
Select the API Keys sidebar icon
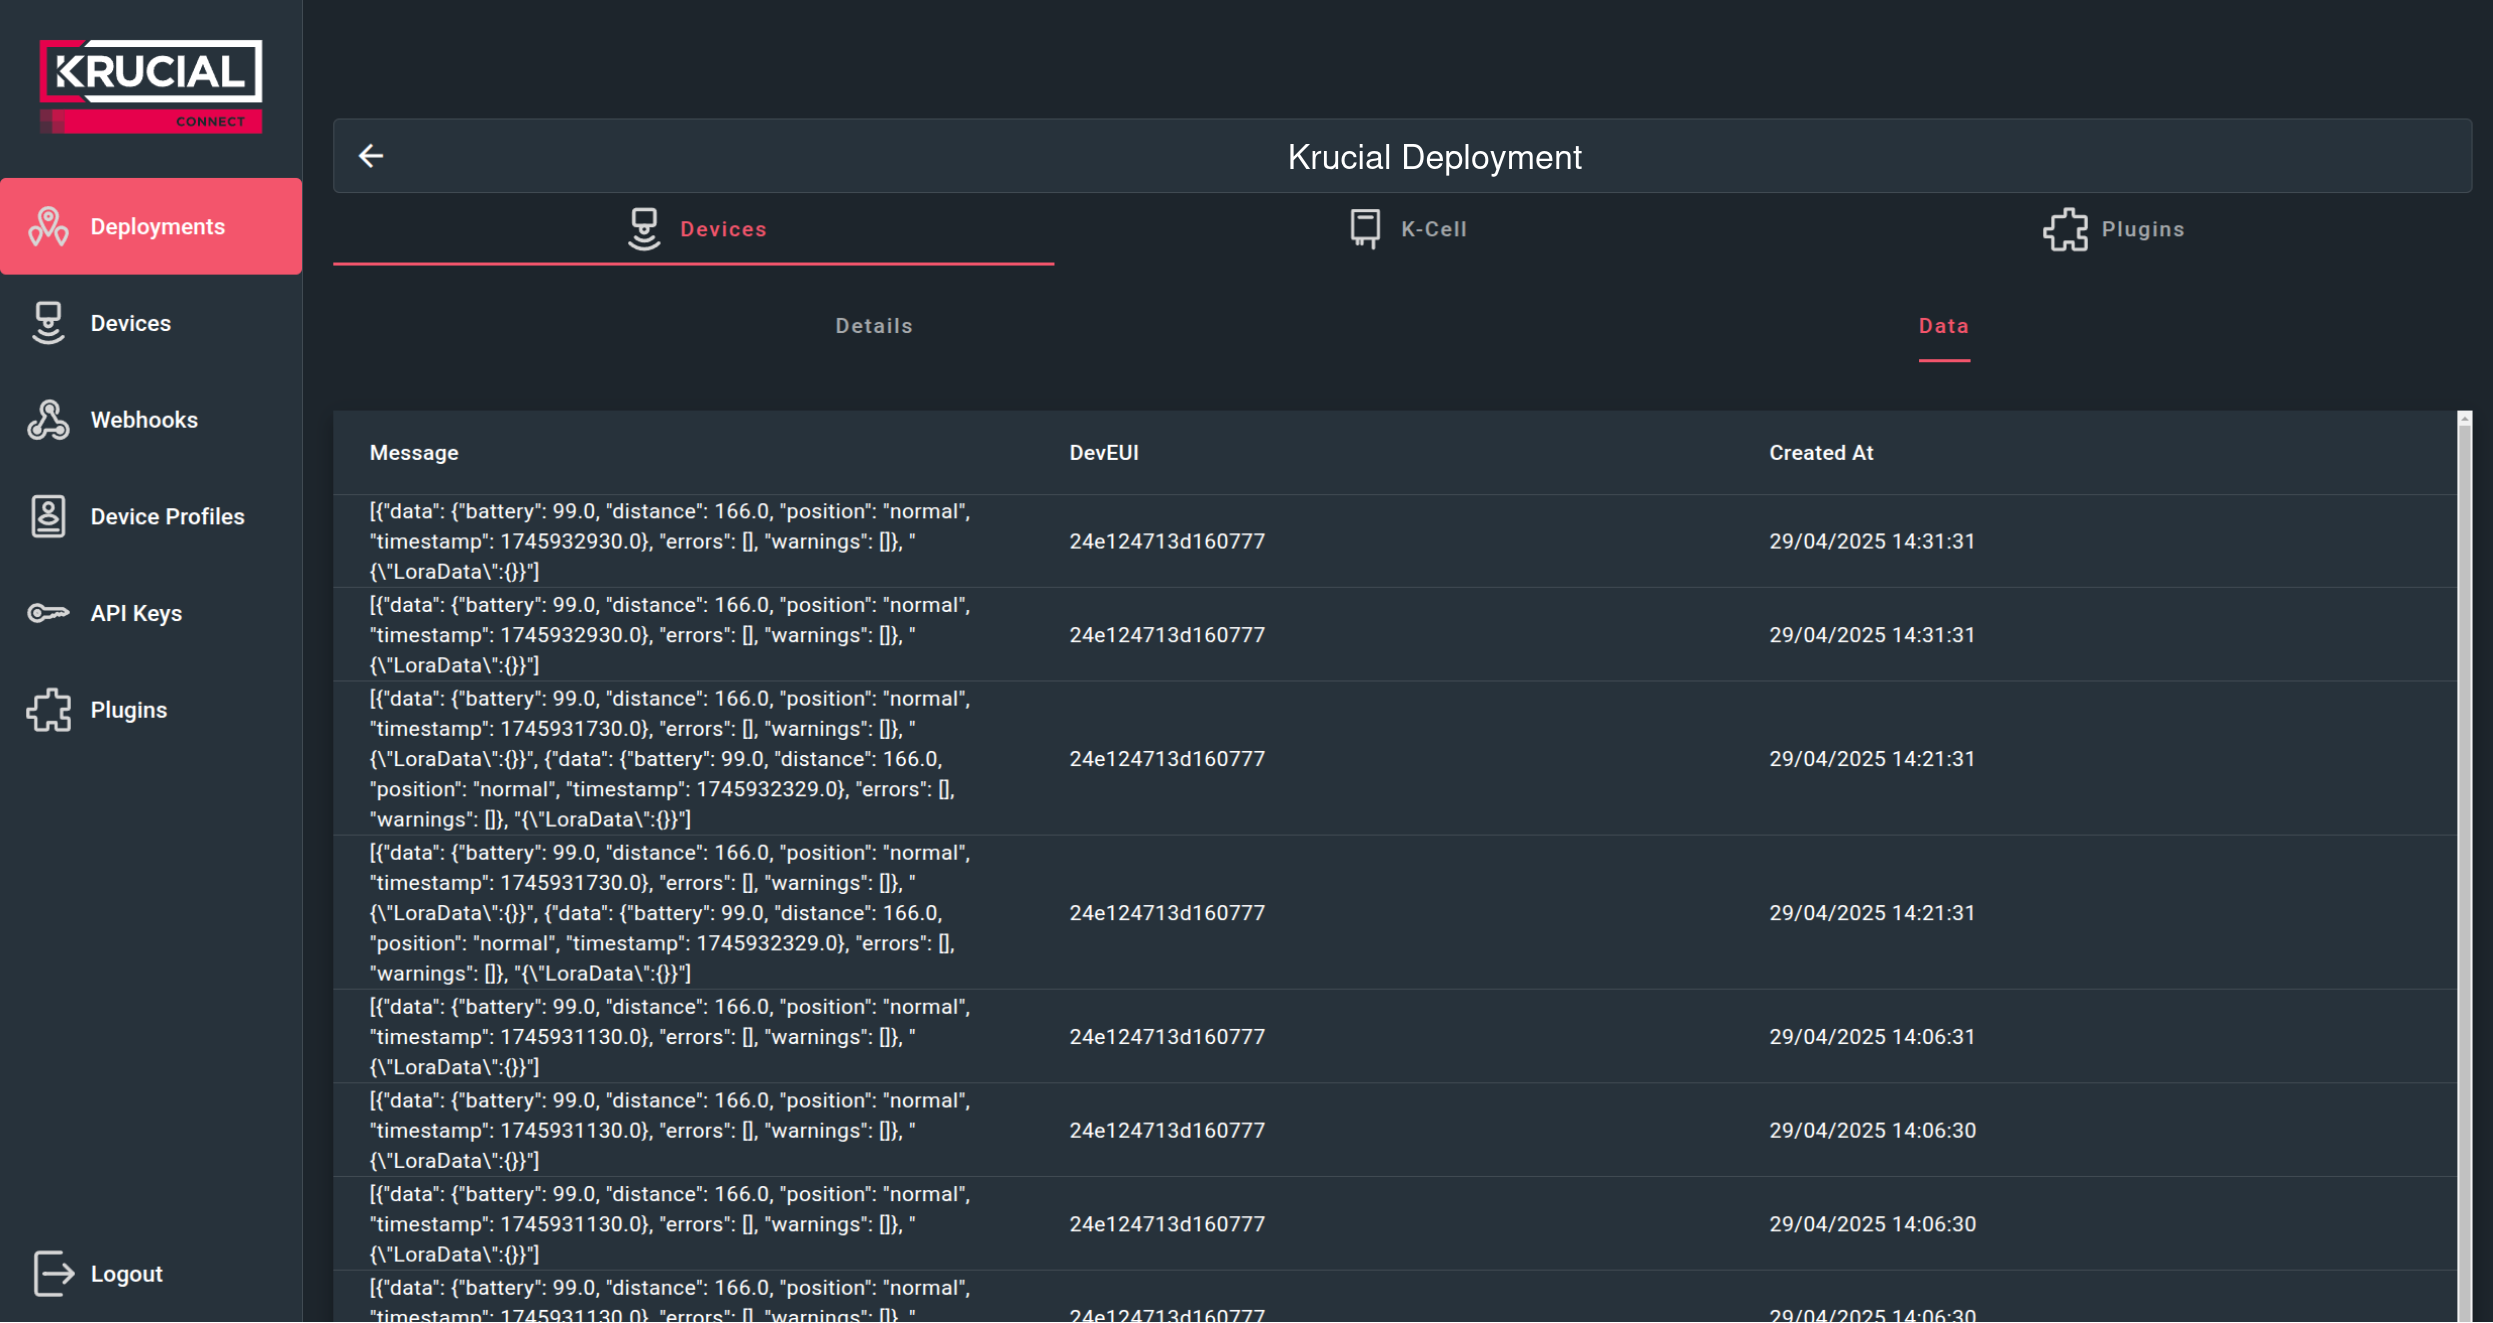tap(47, 613)
